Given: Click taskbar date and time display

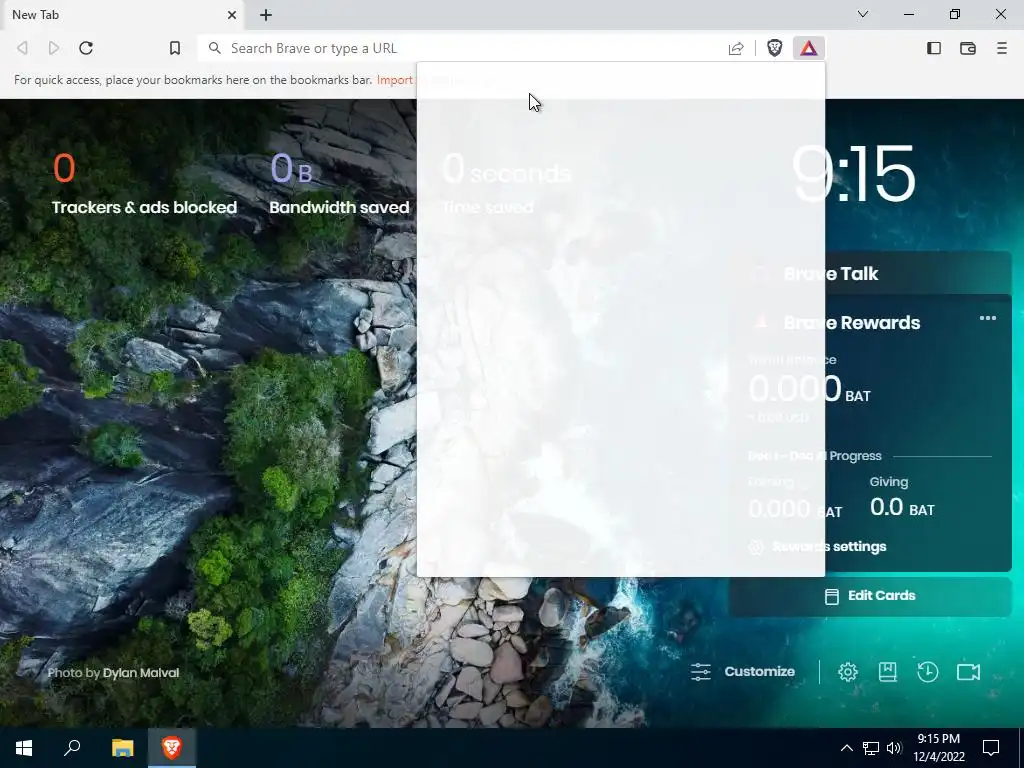Looking at the screenshot, I should click(938, 748).
